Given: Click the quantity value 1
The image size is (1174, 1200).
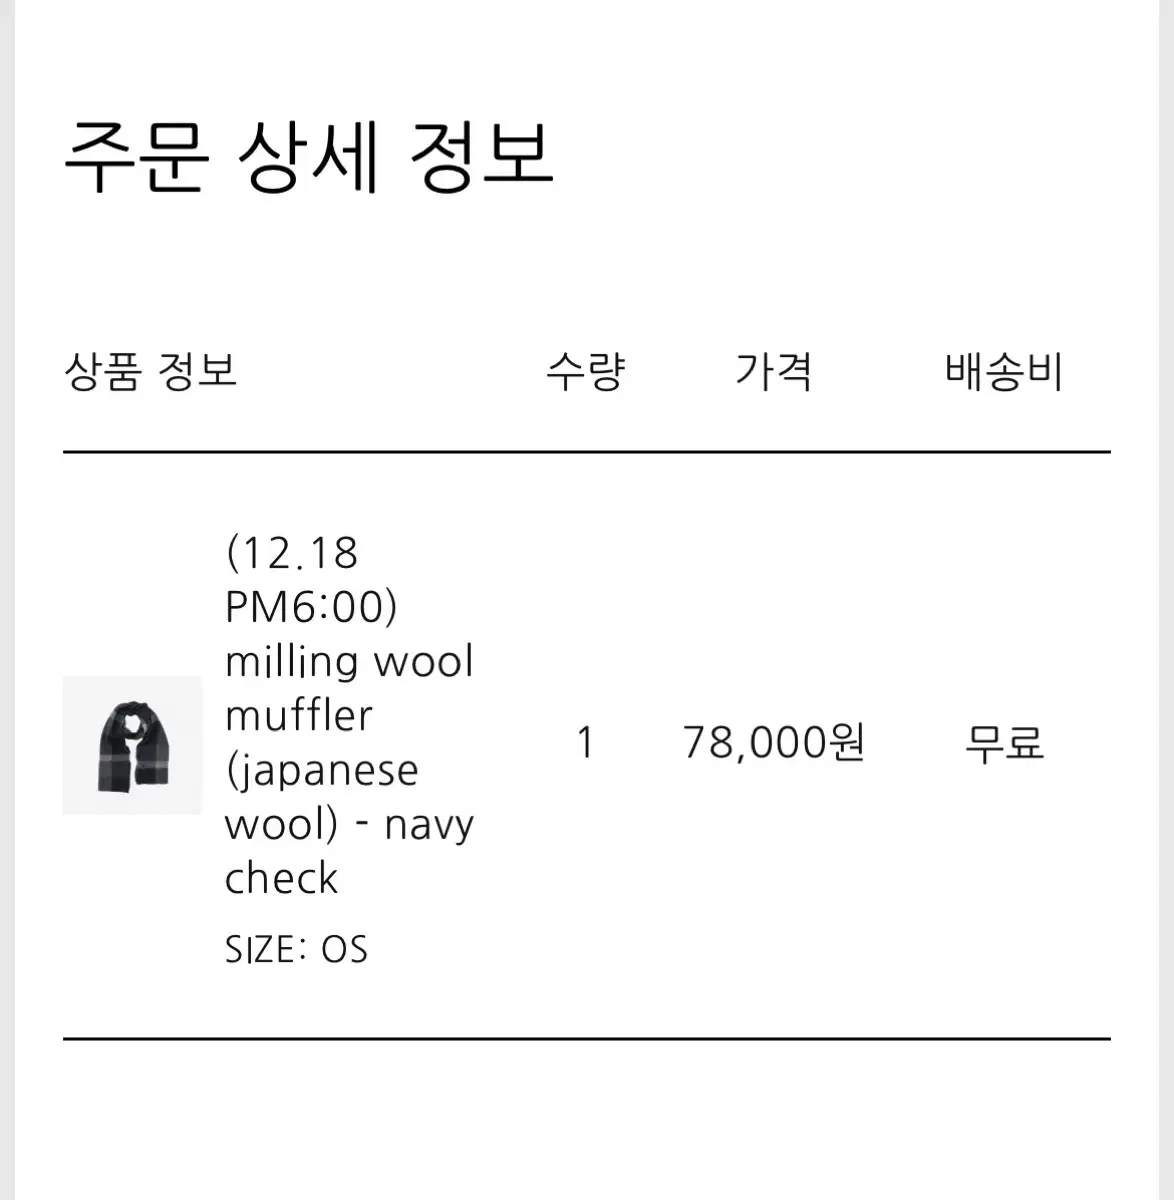Looking at the screenshot, I should pos(586,743).
